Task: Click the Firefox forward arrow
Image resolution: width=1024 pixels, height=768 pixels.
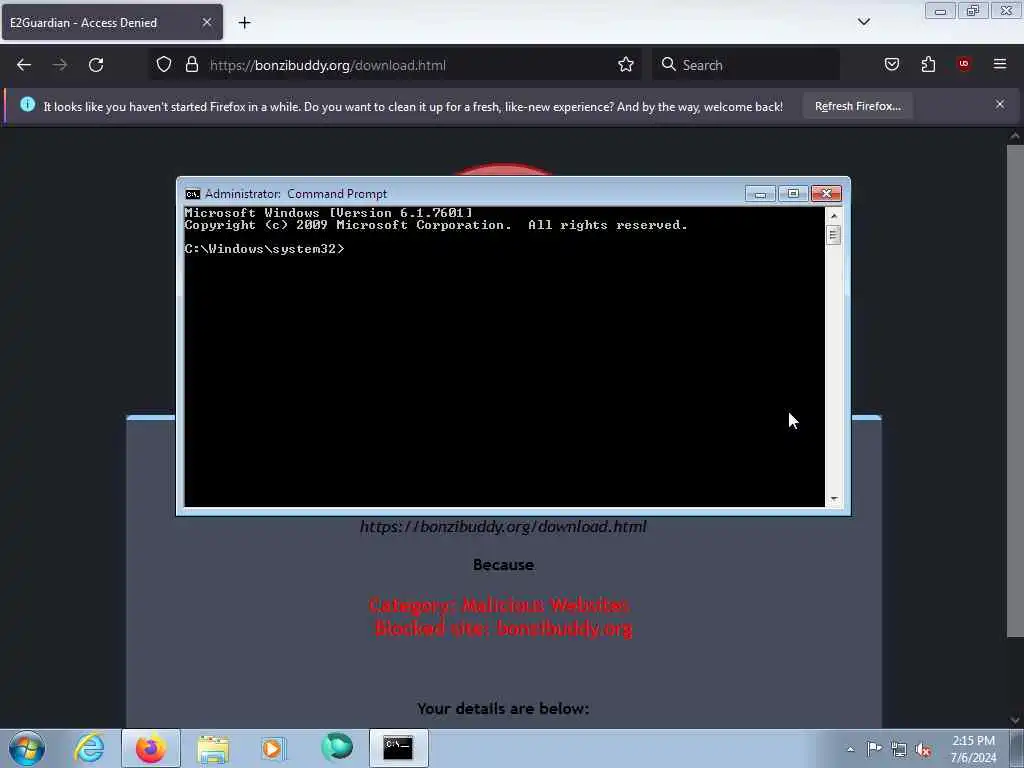Action: point(60,65)
